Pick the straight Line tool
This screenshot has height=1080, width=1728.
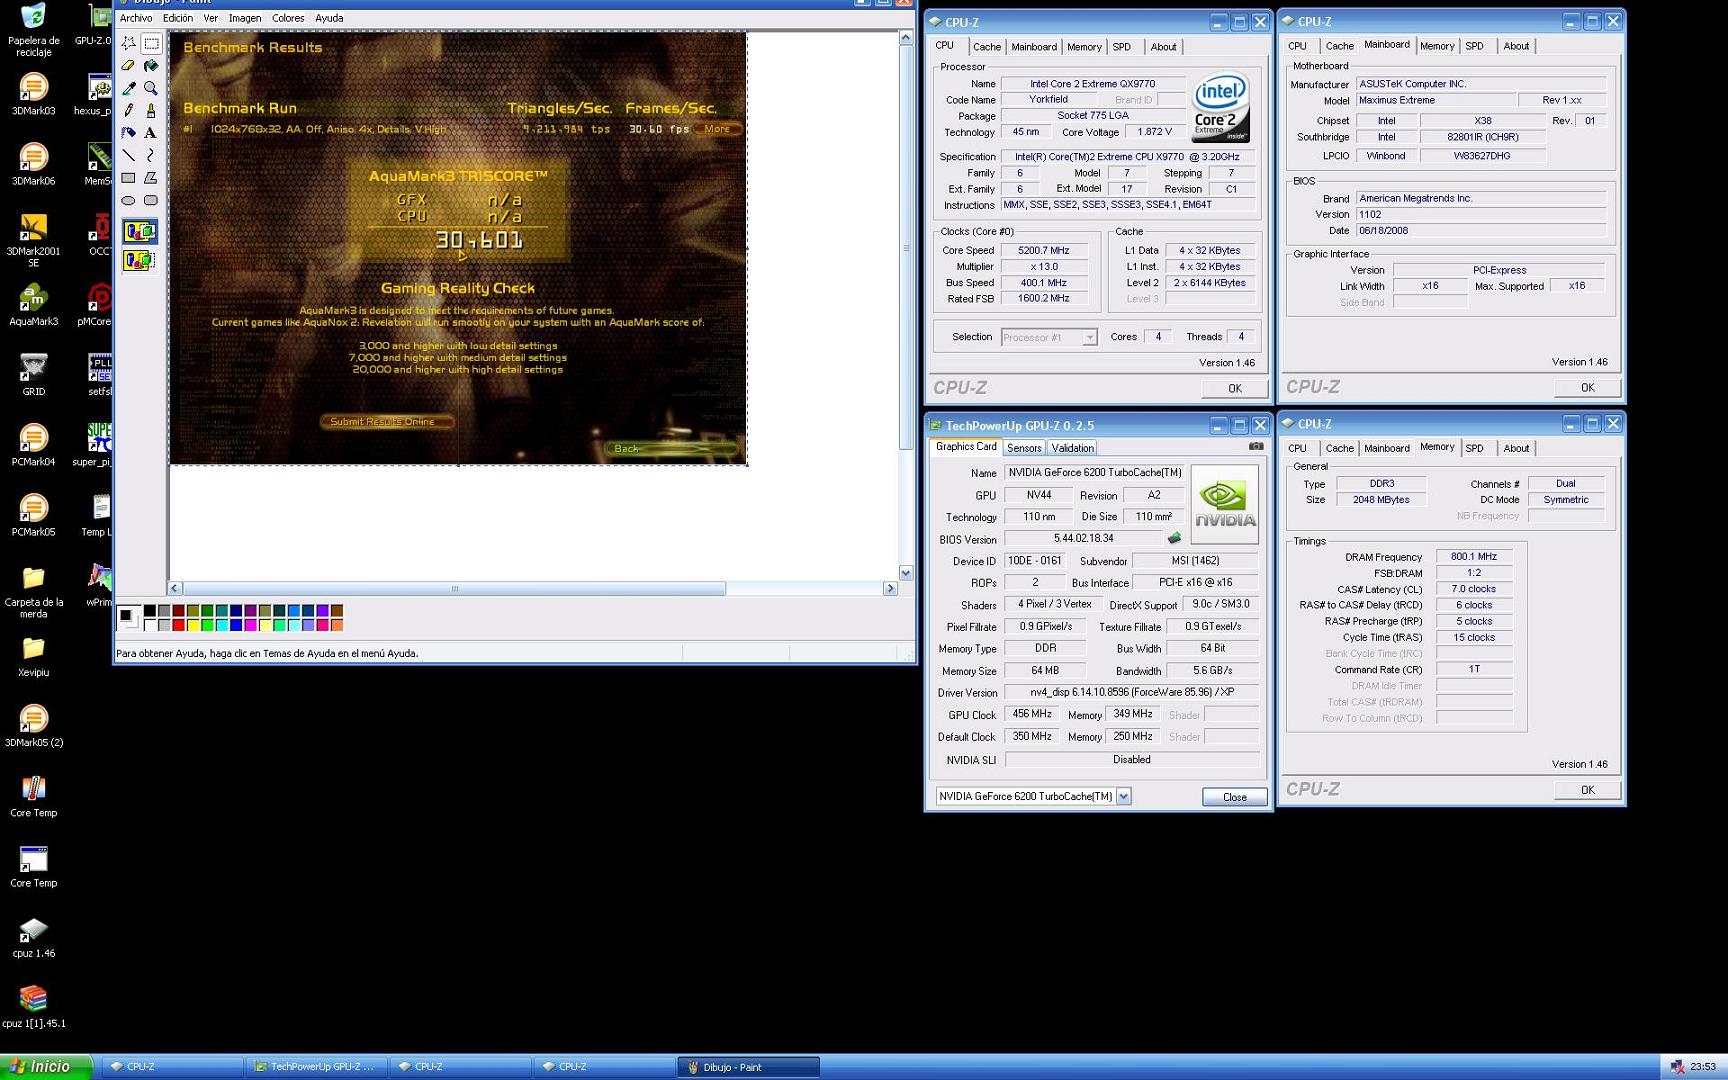click(129, 155)
